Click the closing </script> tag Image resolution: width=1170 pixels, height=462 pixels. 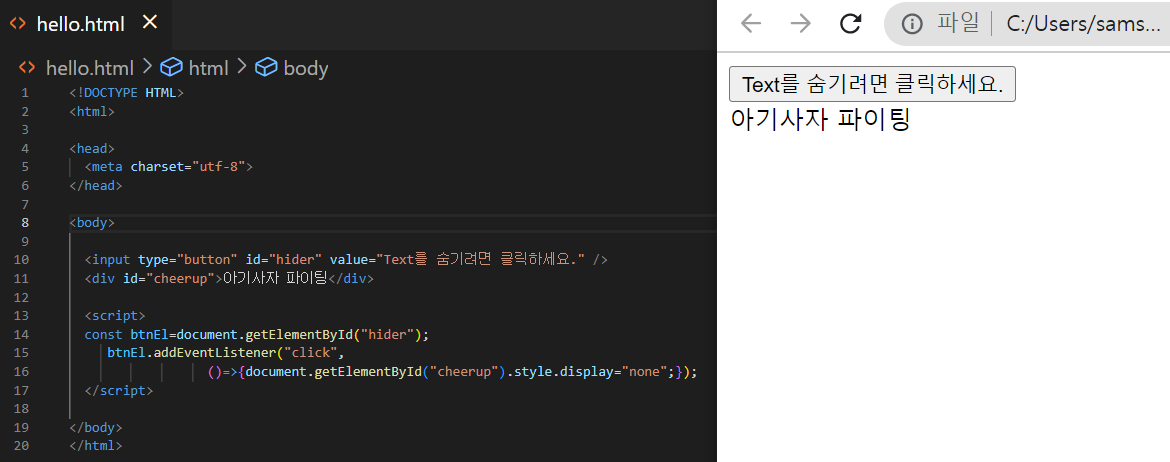(119, 390)
